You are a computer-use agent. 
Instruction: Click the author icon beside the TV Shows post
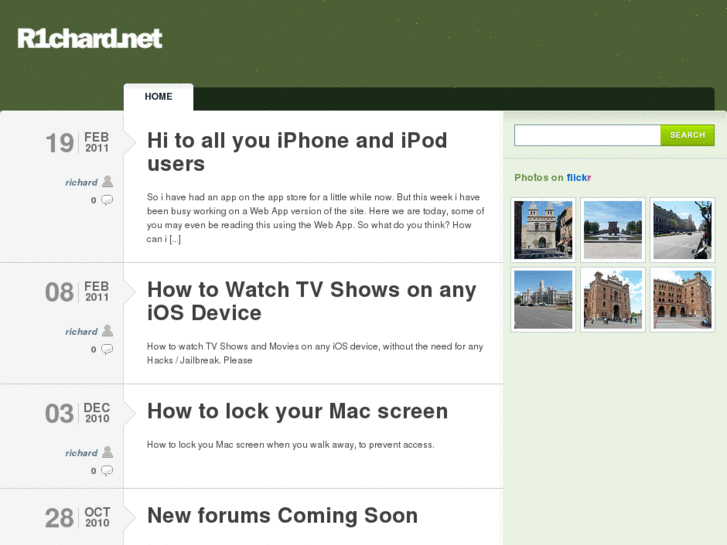point(107,331)
